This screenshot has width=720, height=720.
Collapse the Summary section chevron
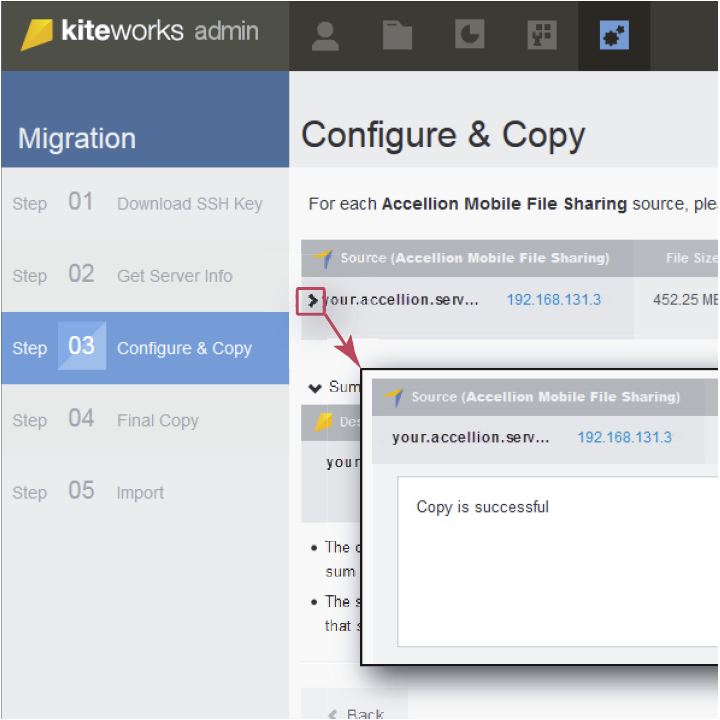[315, 388]
